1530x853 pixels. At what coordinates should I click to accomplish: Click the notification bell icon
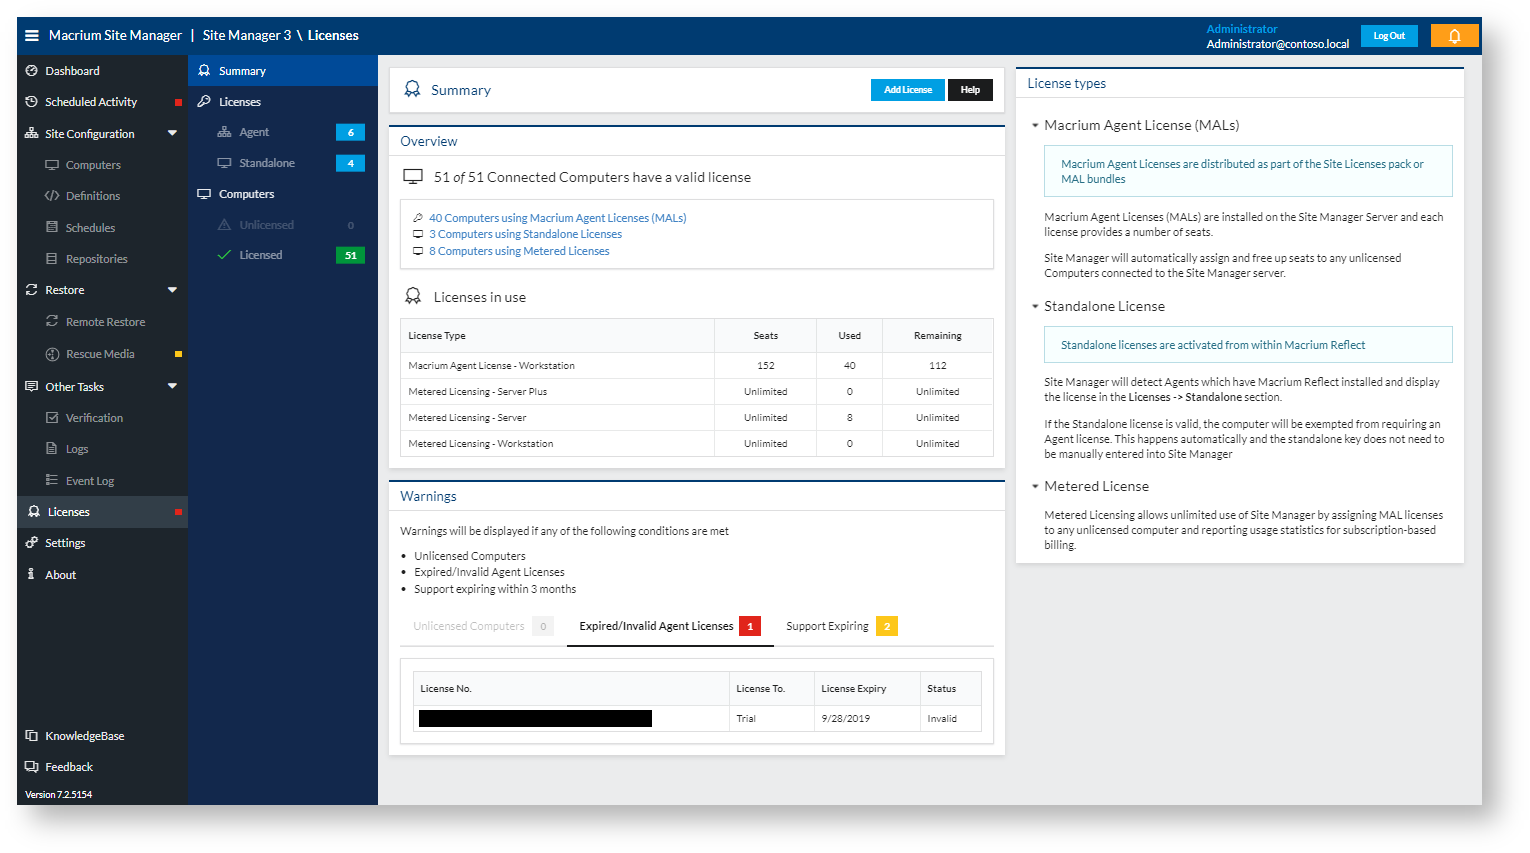[x=1454, y=36]
